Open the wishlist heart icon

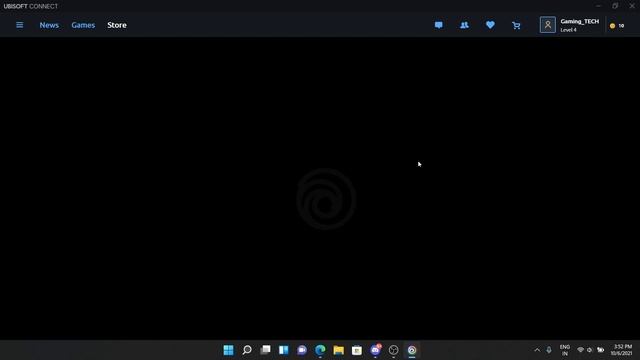click(490, 25)
